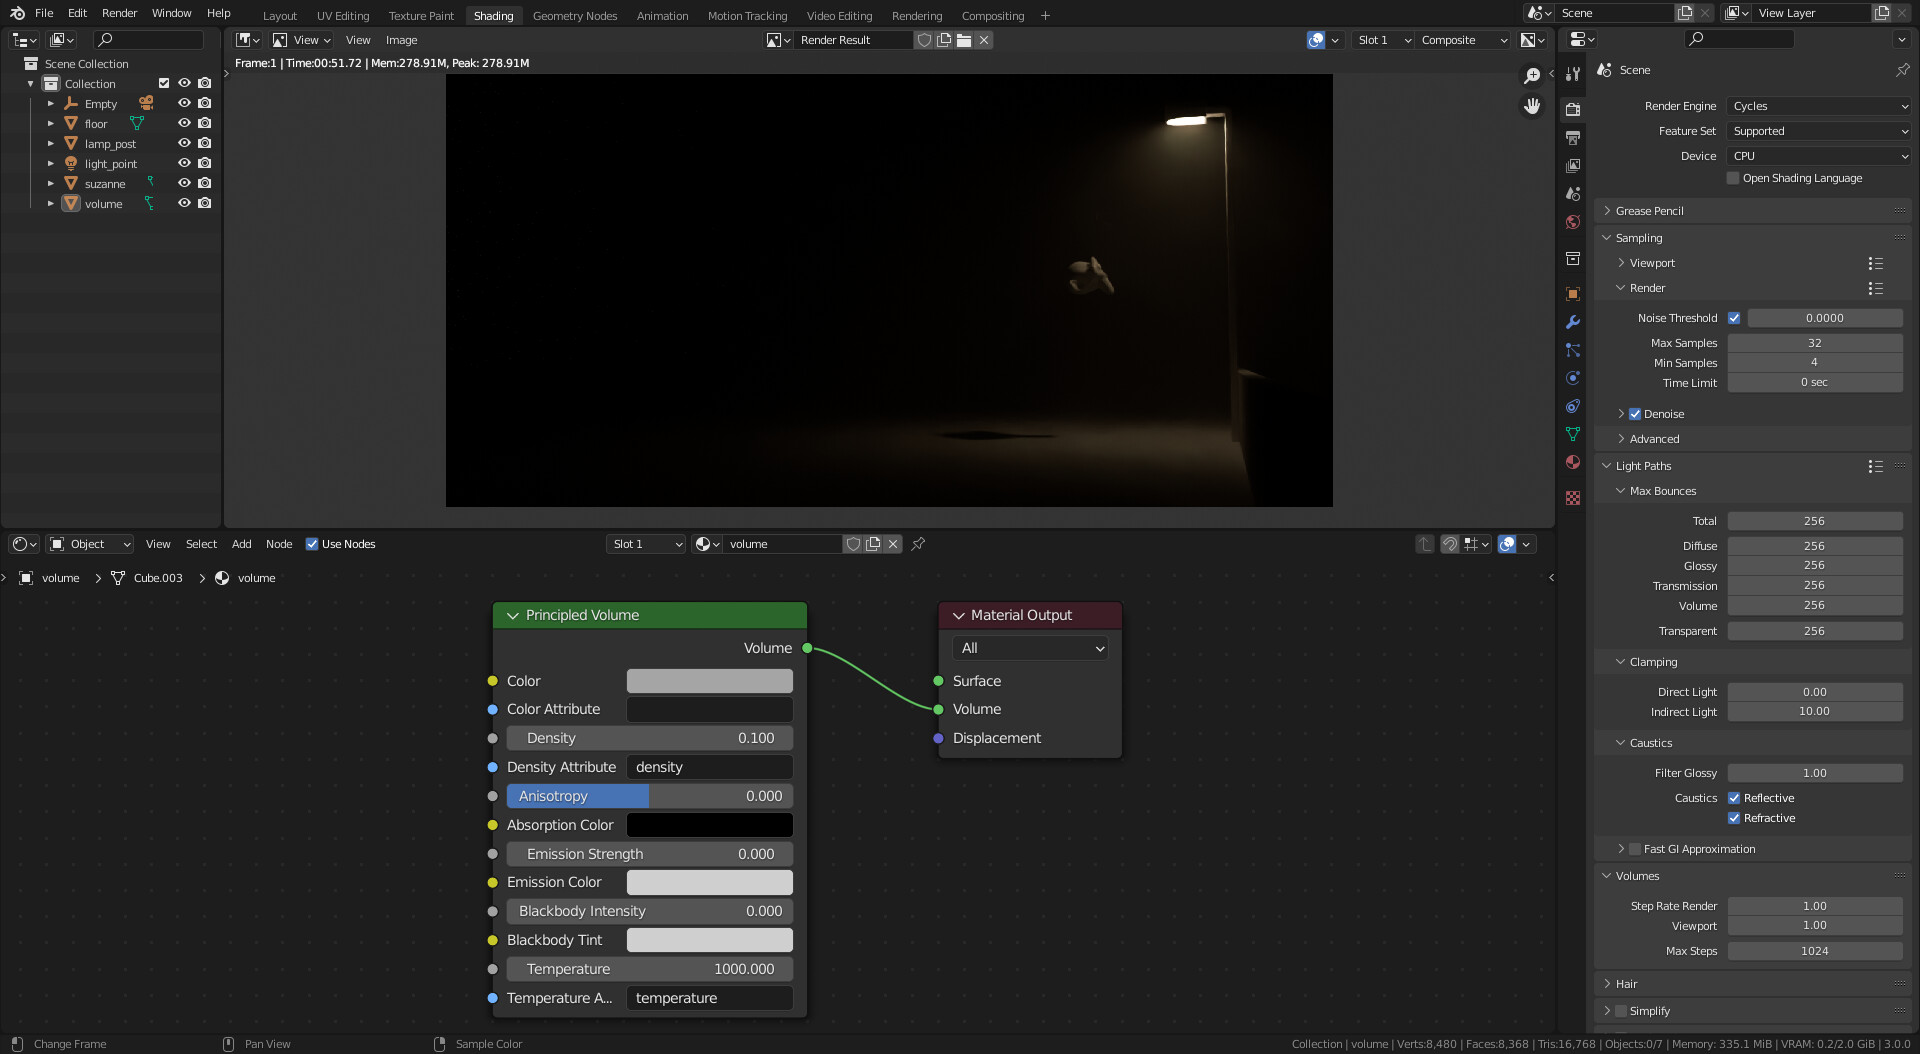This screenshot has width=1920, height=1054.
Task: Open the Output properties tab
Action: coord(1573,137)
